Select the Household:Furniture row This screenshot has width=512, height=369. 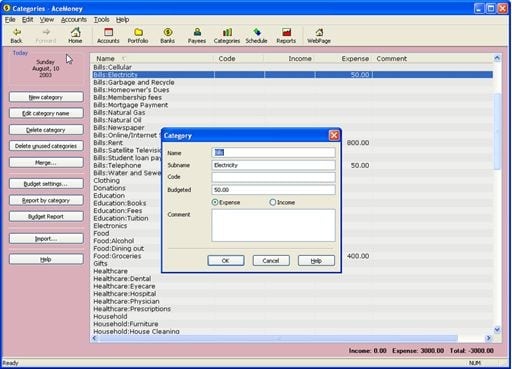coord(292,324)
